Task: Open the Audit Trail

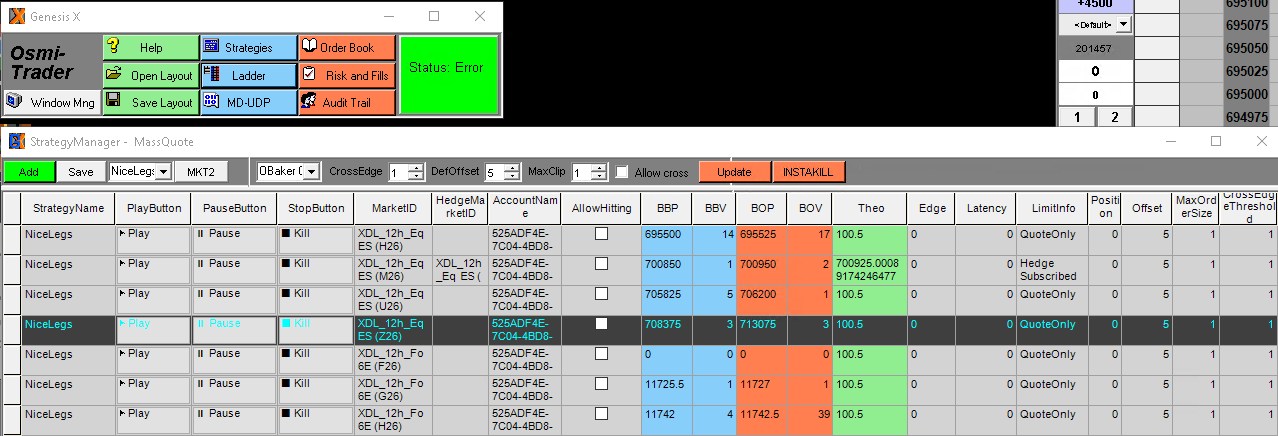Action: pyautogui.click(x=347, y=102)
